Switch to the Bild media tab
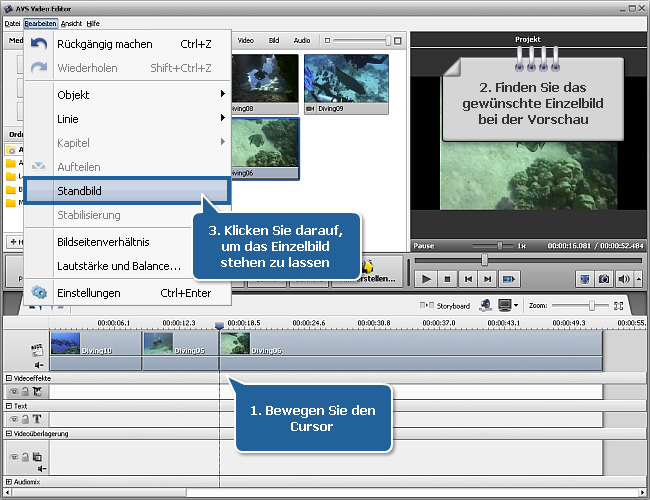 pyautogui.click(x=274, y=40)
